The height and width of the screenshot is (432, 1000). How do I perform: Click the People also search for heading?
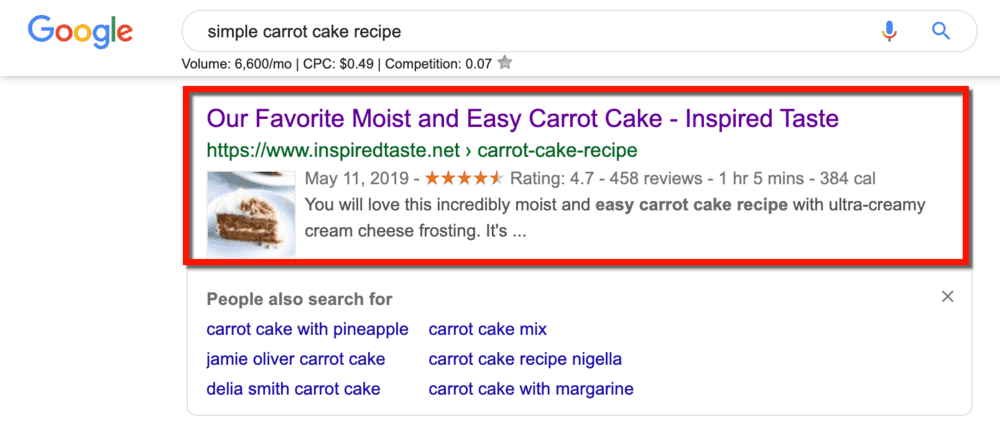pyautogui.click(x=299, y=299)
